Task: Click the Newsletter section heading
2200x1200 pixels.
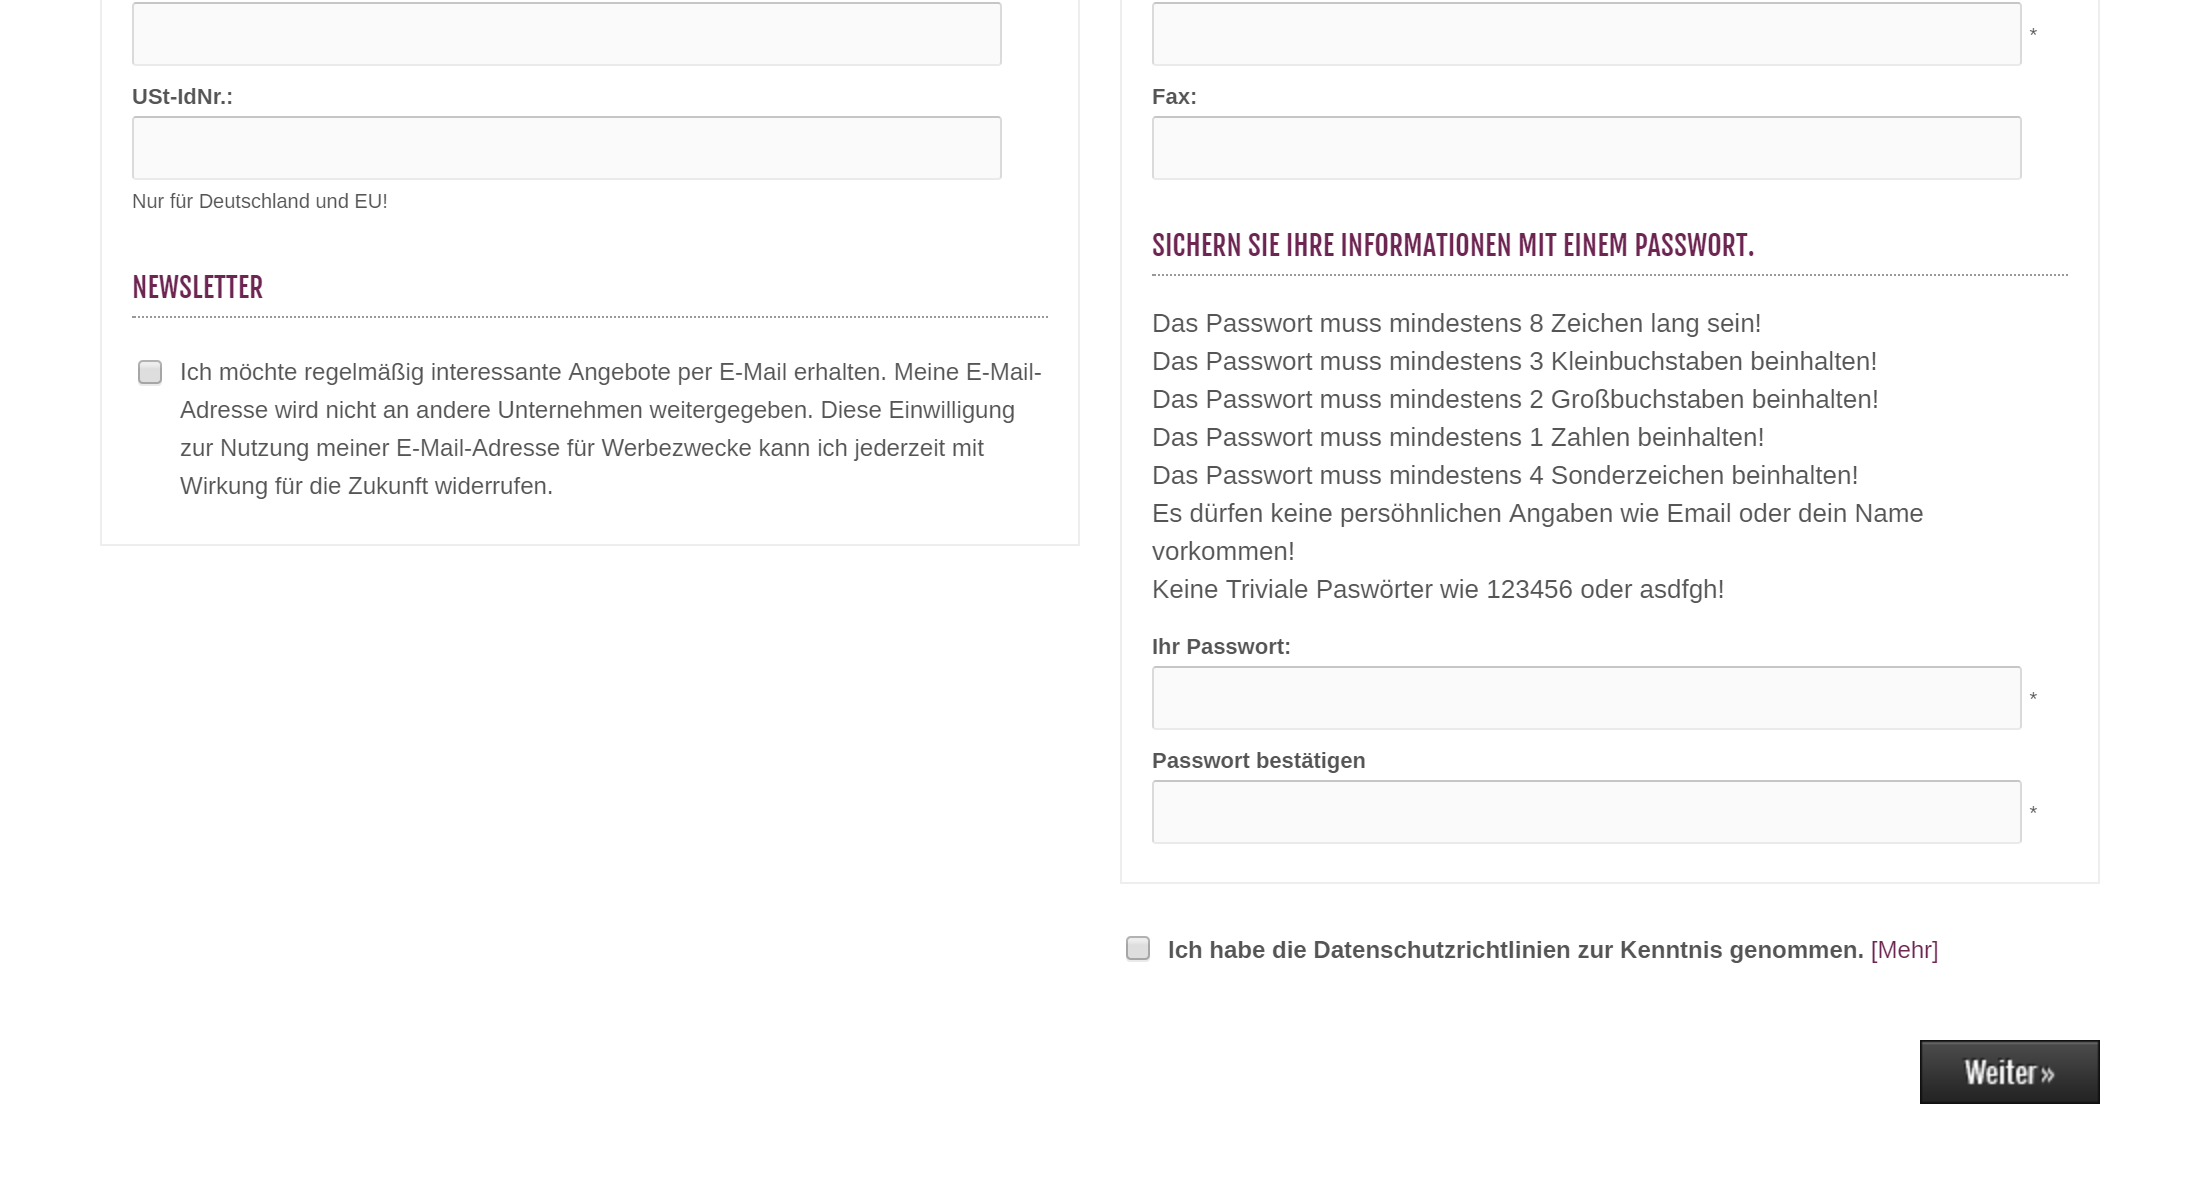Action: [x=197, y=288]
